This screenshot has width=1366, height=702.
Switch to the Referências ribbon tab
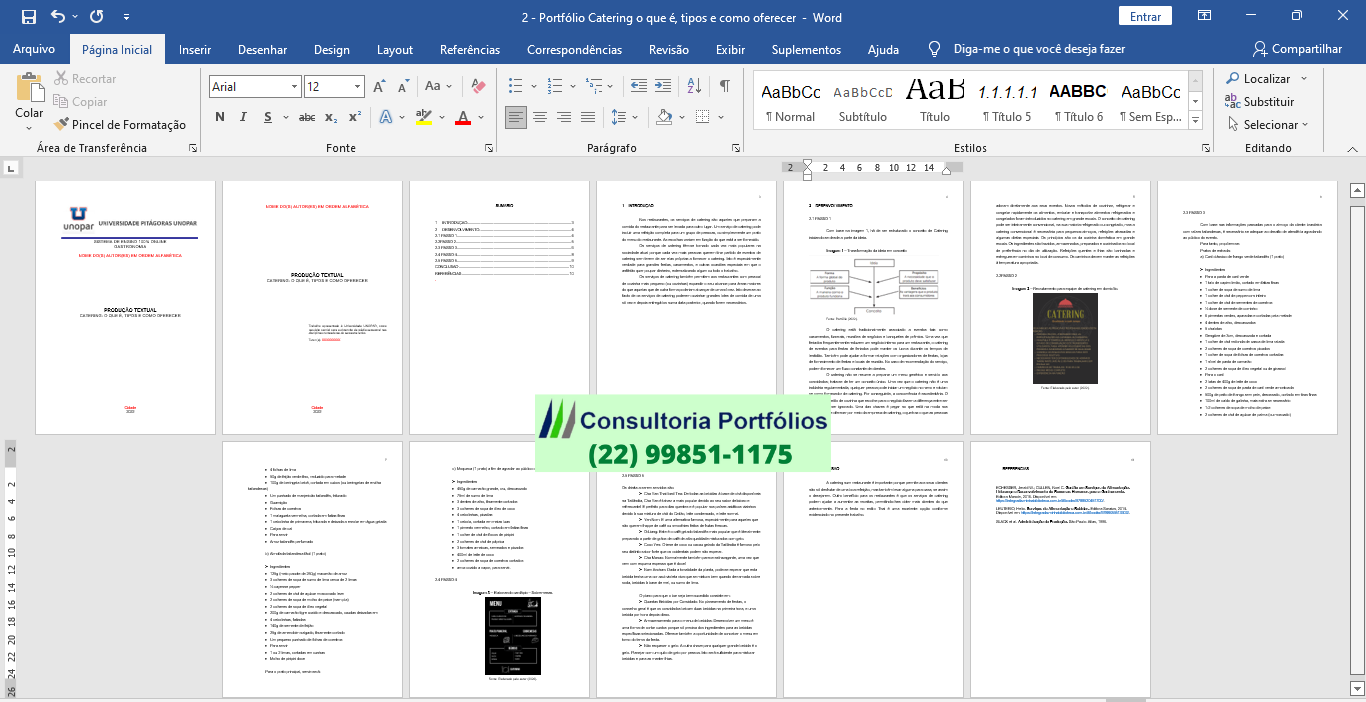coord(470,49)
